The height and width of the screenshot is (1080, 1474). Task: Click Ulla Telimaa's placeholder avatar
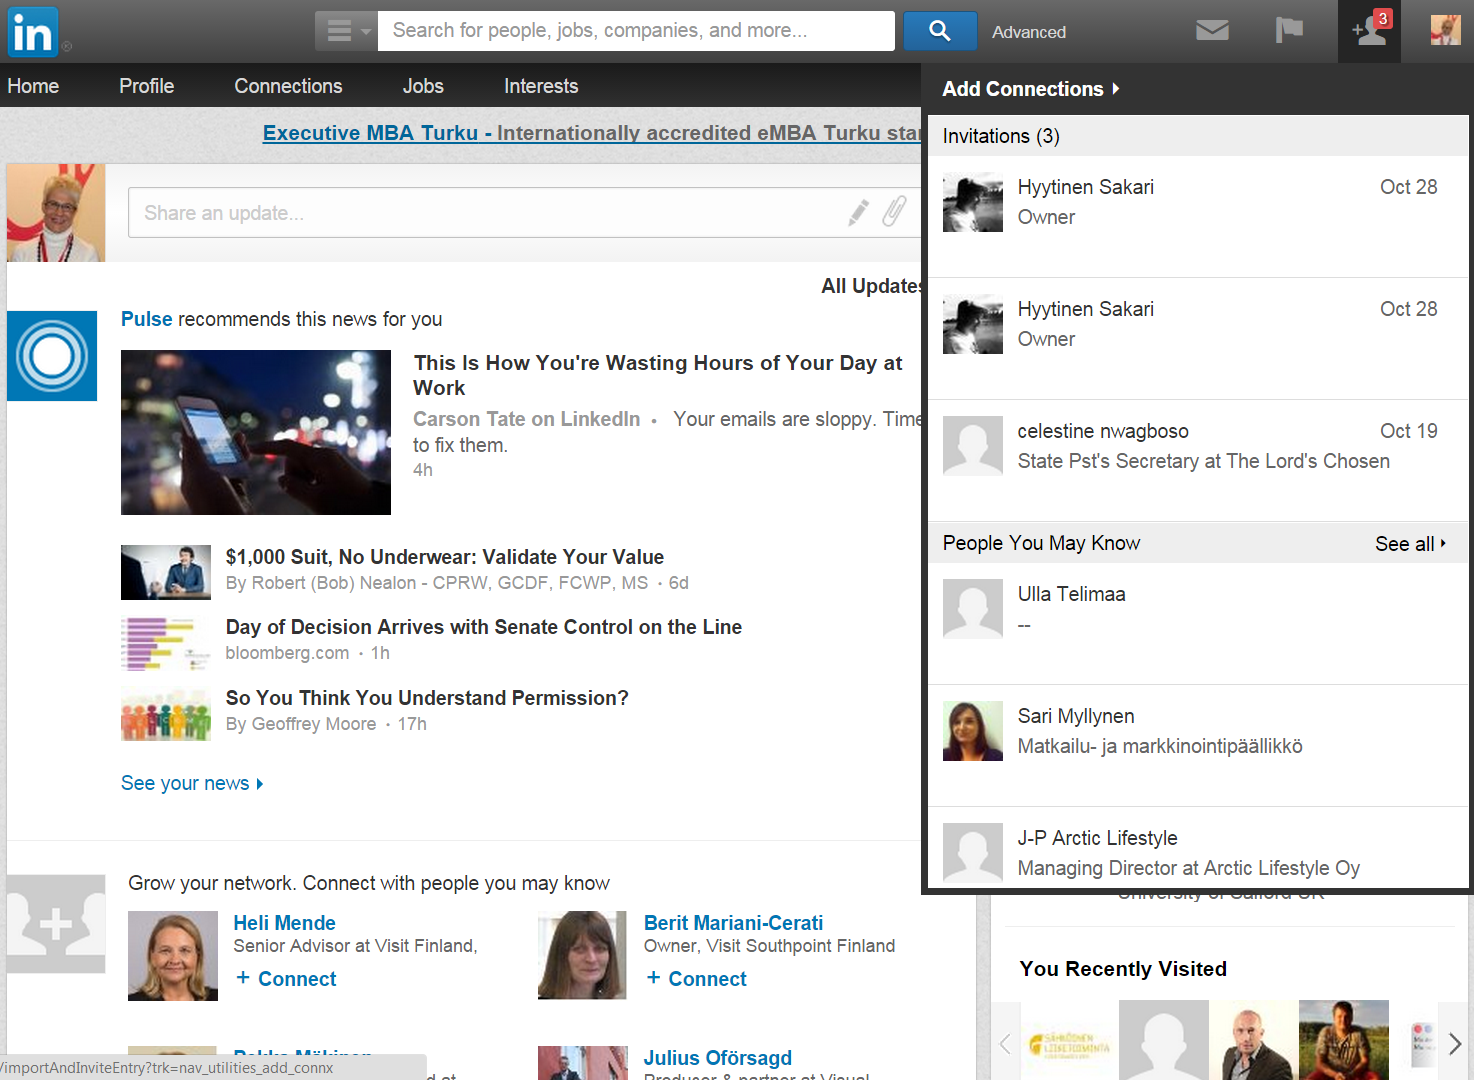coord(972,609)
